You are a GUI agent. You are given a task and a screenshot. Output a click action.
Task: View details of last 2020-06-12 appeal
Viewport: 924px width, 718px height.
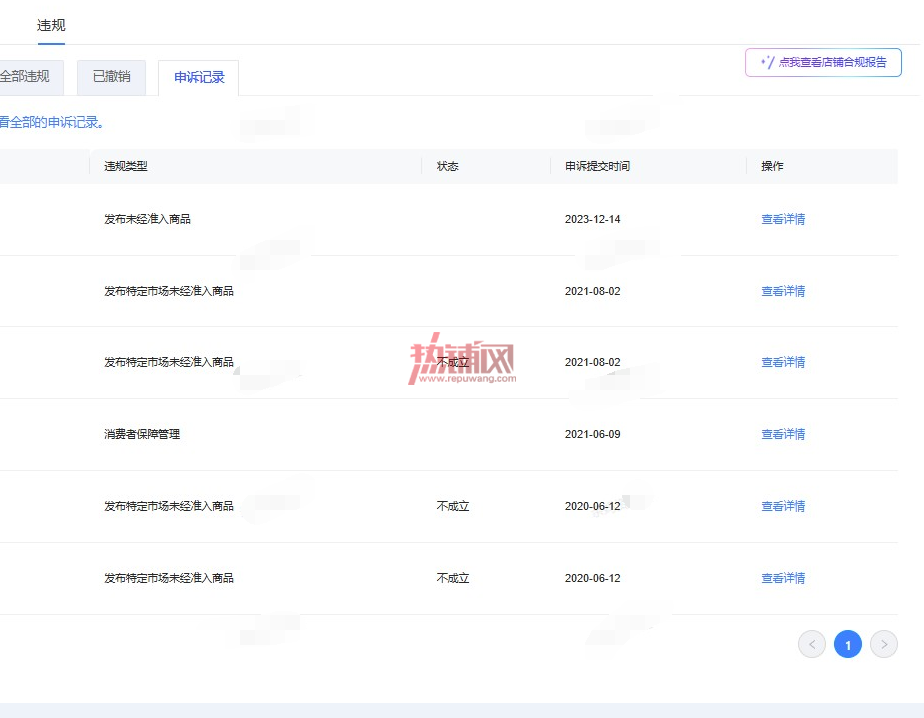pyautogui.click(x=783, y=578)
